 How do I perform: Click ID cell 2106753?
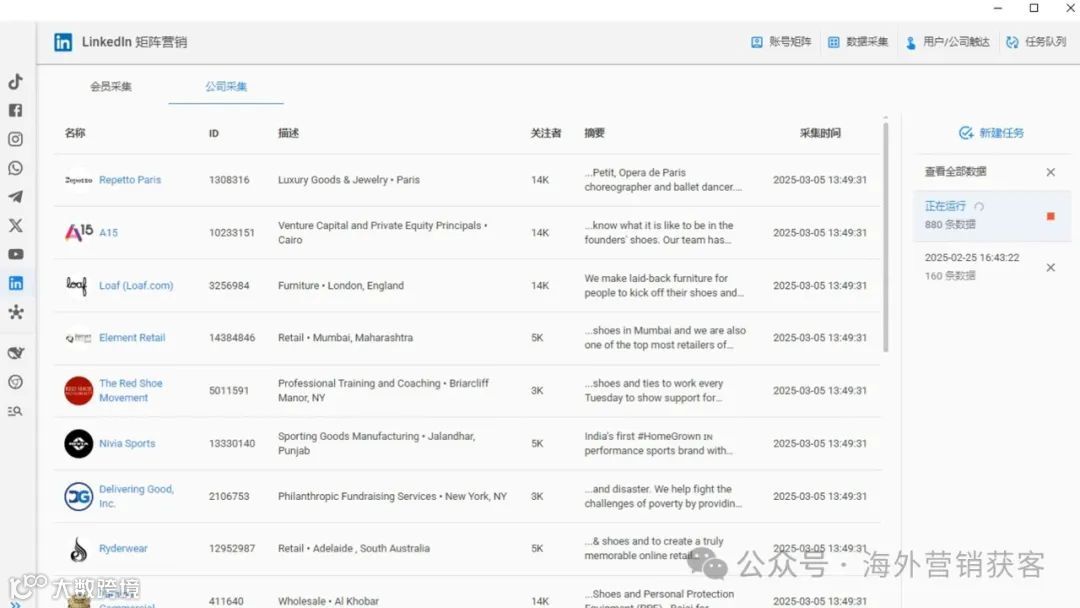point(229,496)
